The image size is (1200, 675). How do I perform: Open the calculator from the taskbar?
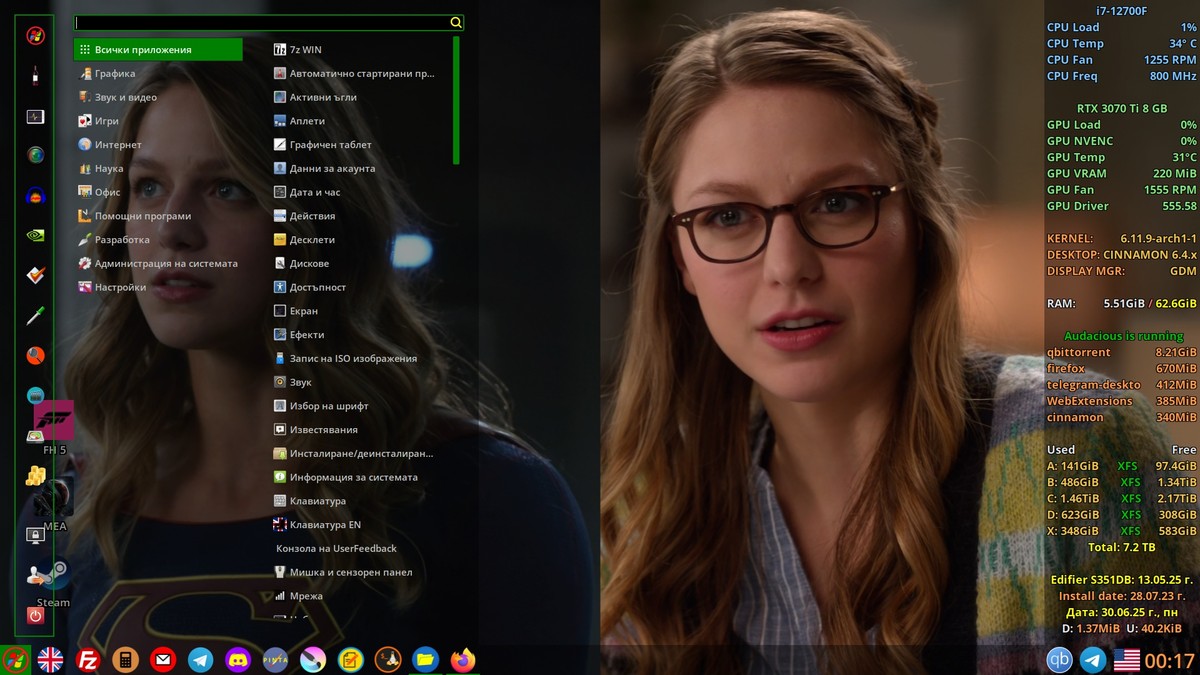tap(125, 660)
